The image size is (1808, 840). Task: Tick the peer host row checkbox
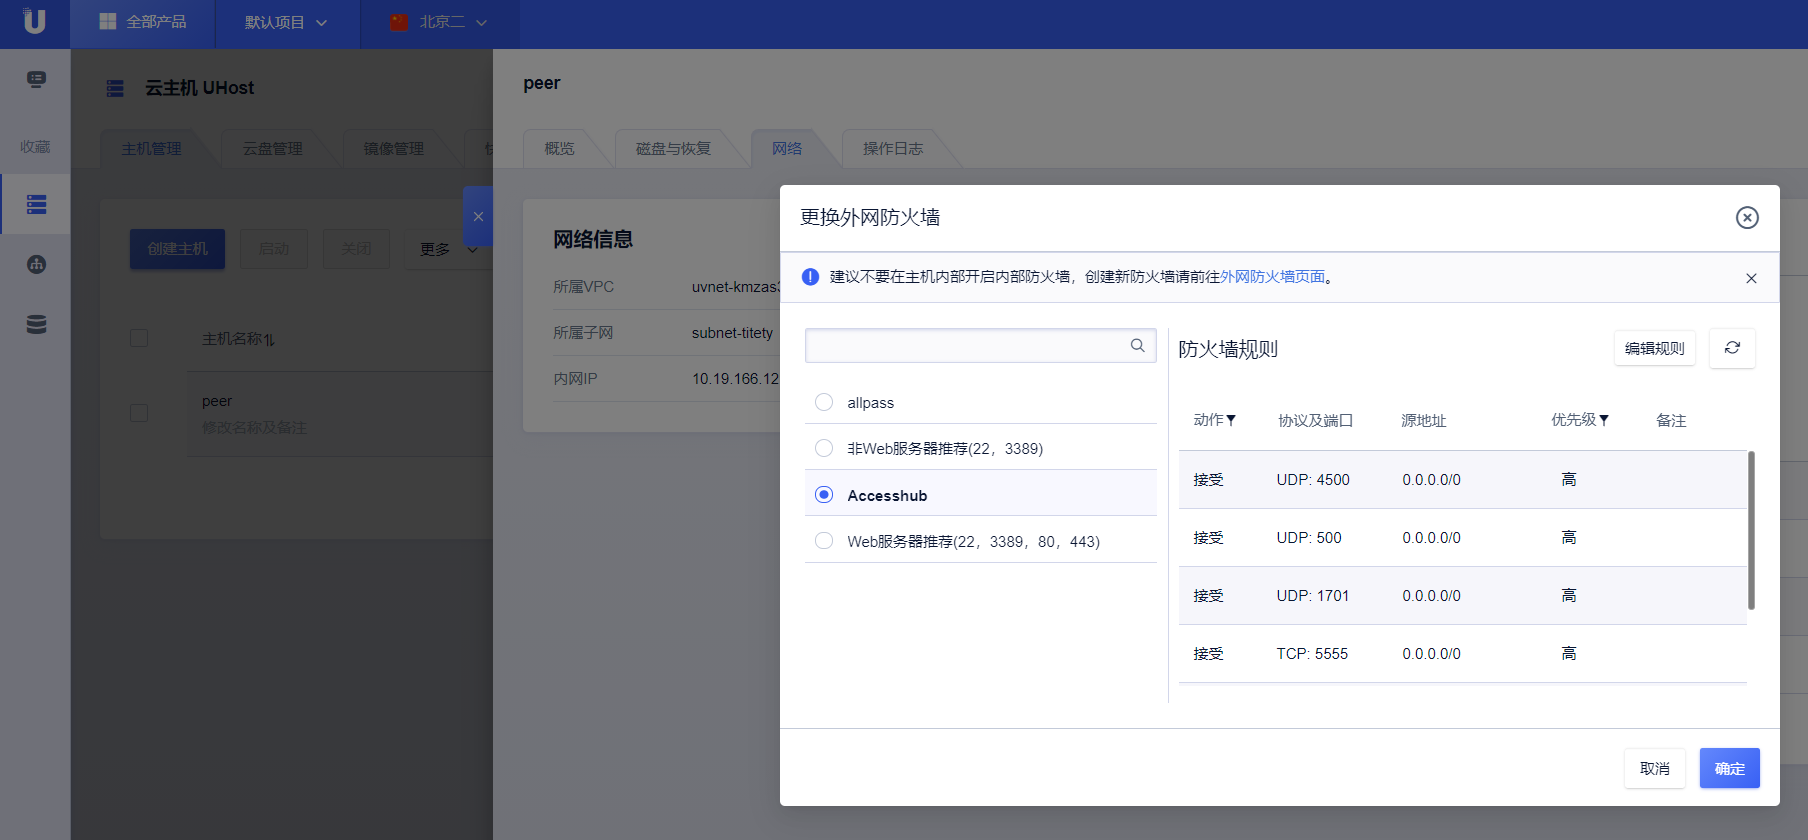click(x=139, y=413)
